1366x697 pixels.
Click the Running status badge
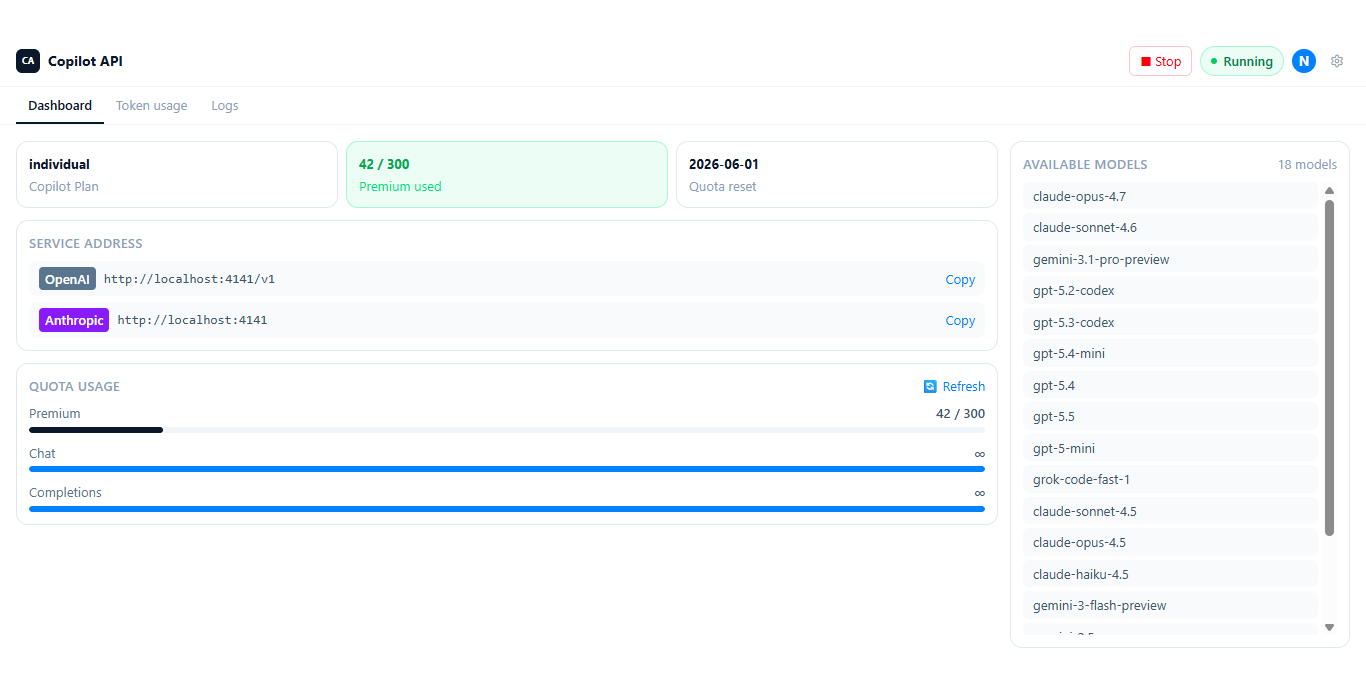[x=1241, y=61]
